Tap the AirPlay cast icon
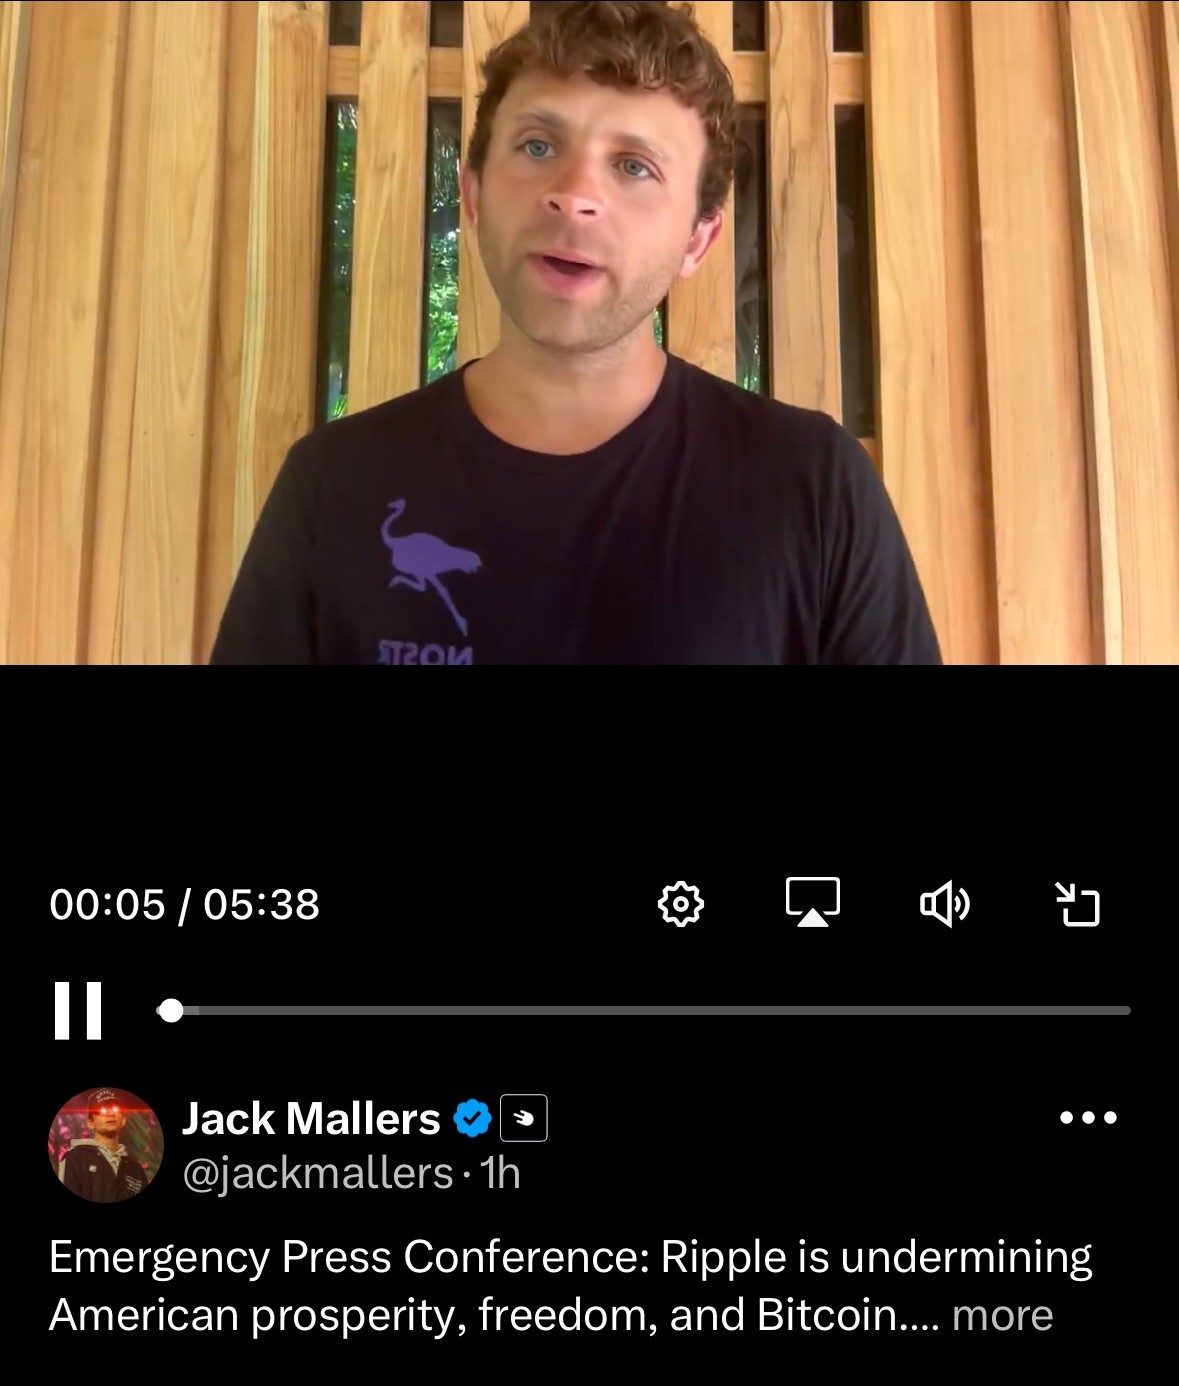 pos(812,903)
